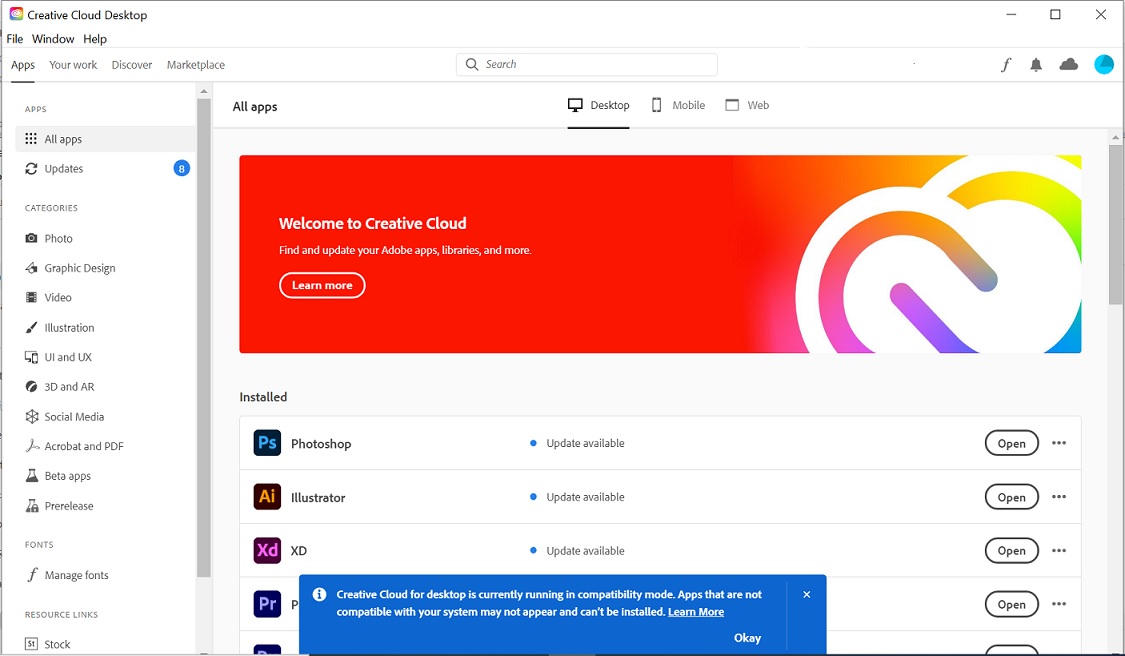Click Photoshop Update available status
The width and height of the screenshot is (1125, 656).
pyautogui.click(x=578, y=443)
